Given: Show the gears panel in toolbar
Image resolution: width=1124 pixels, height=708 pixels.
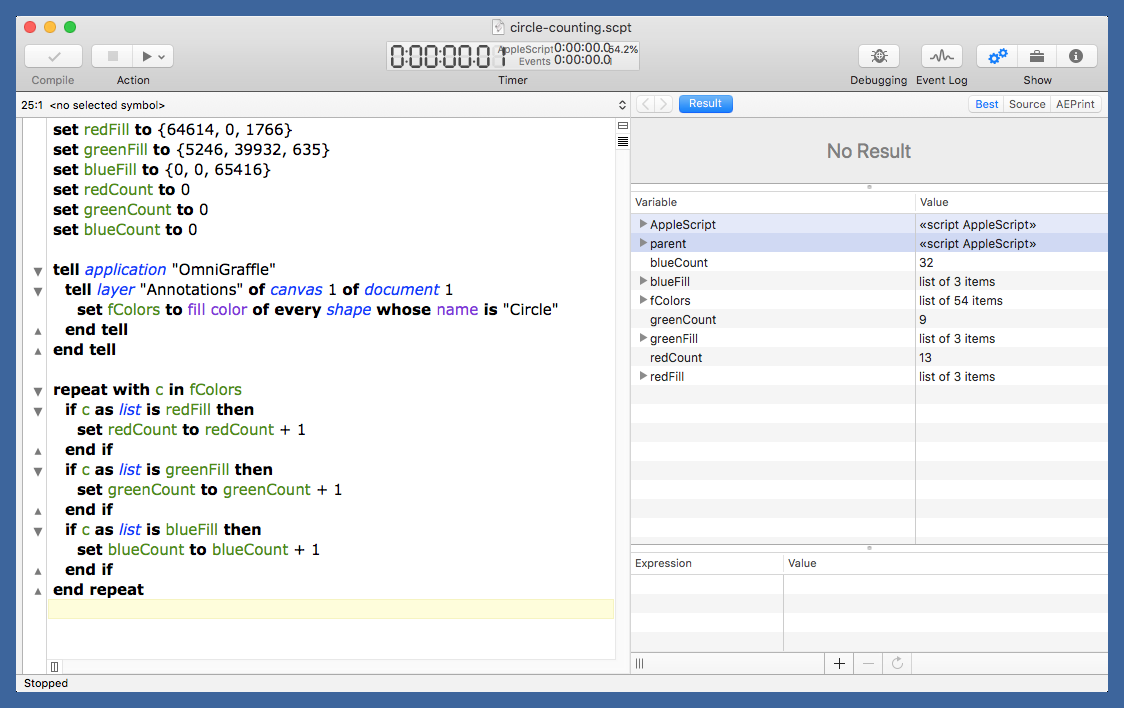Looking at the screenshot, I should coord(997,57).
